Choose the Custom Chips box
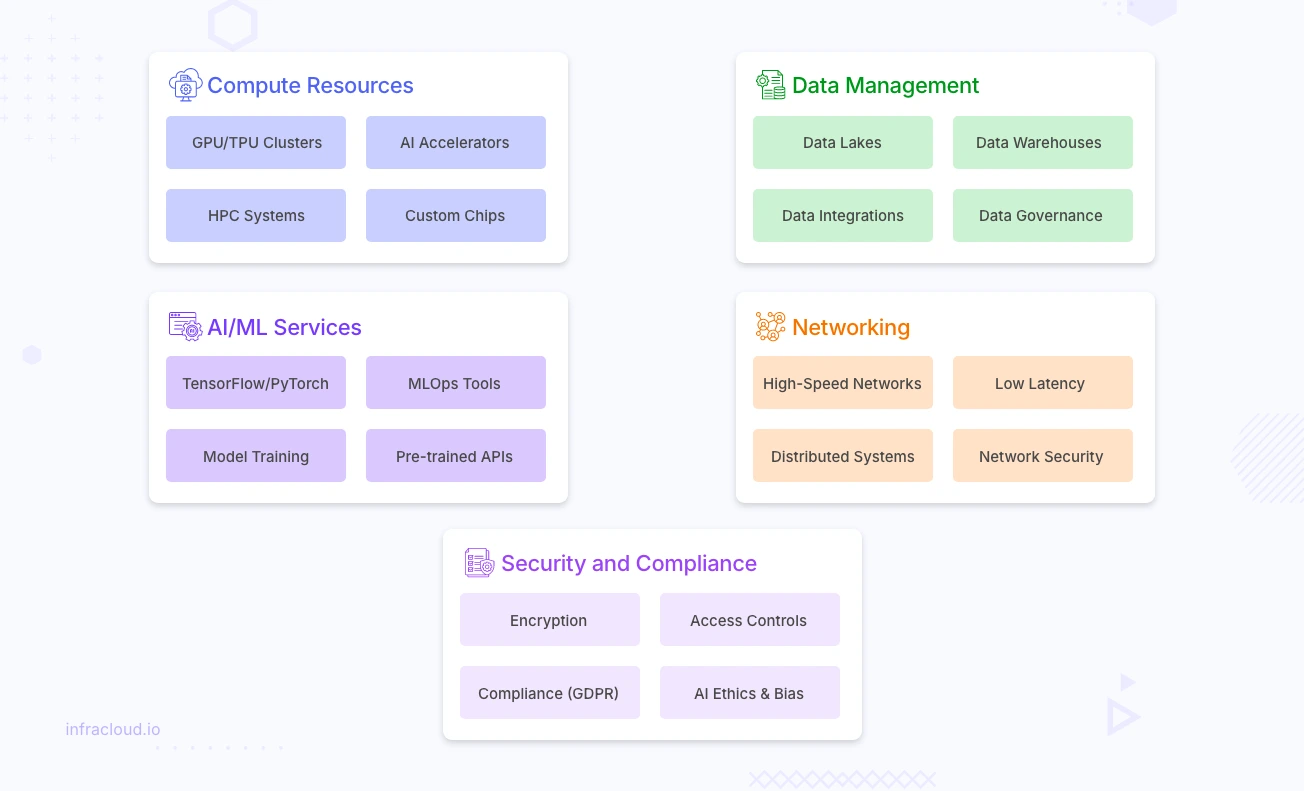1304x791 pixels. [x=456, y=216]
